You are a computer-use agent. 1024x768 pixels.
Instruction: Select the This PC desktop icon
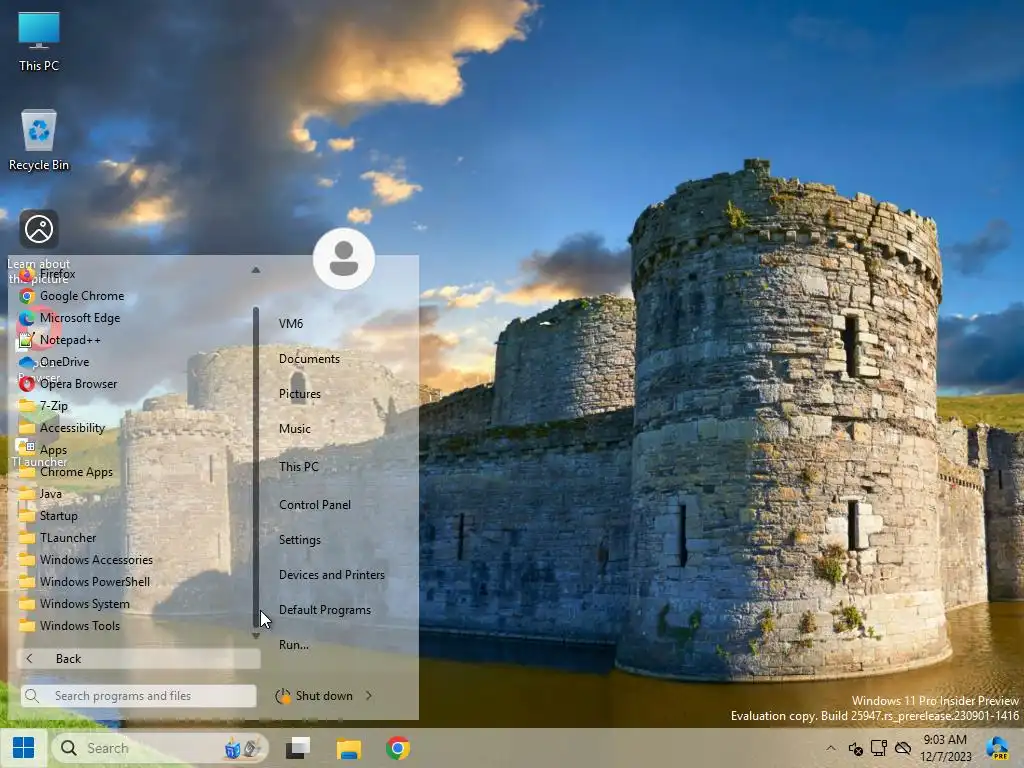(39, 40)
